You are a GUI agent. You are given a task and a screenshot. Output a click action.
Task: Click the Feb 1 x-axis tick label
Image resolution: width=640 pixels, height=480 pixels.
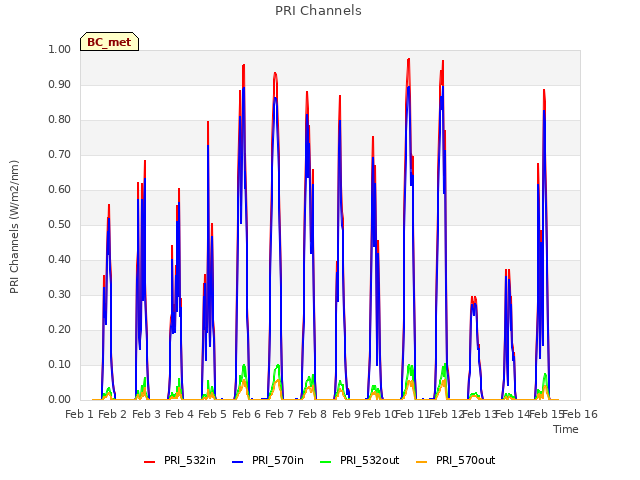pos(80,414)
